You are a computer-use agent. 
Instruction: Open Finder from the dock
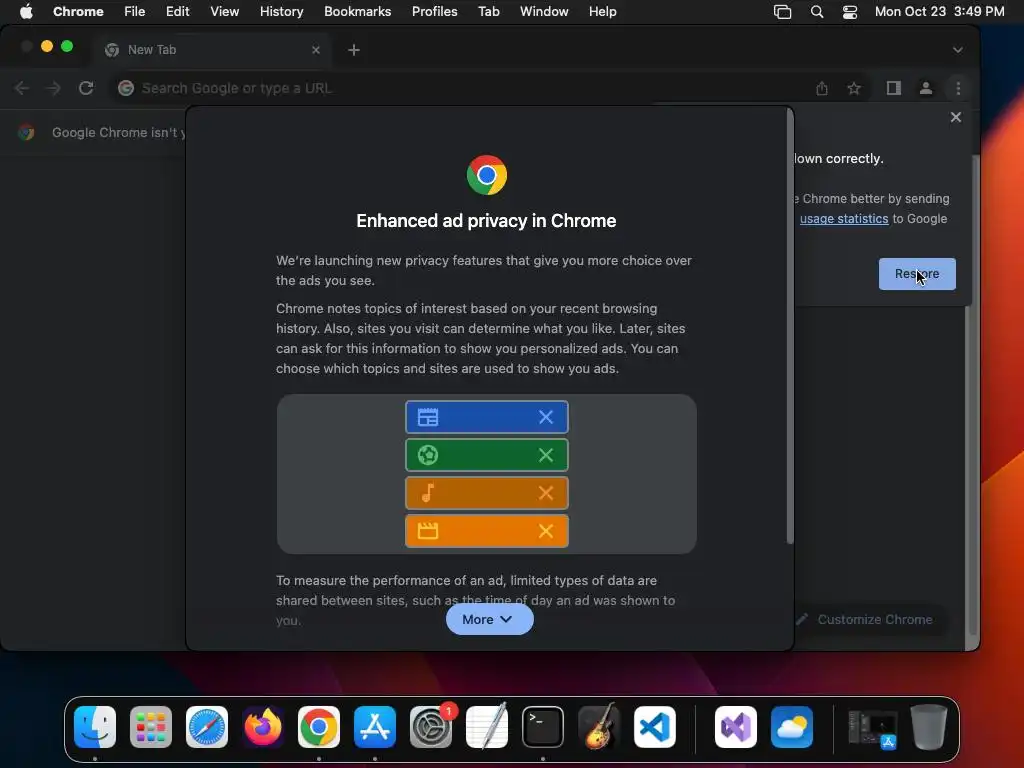95,727
